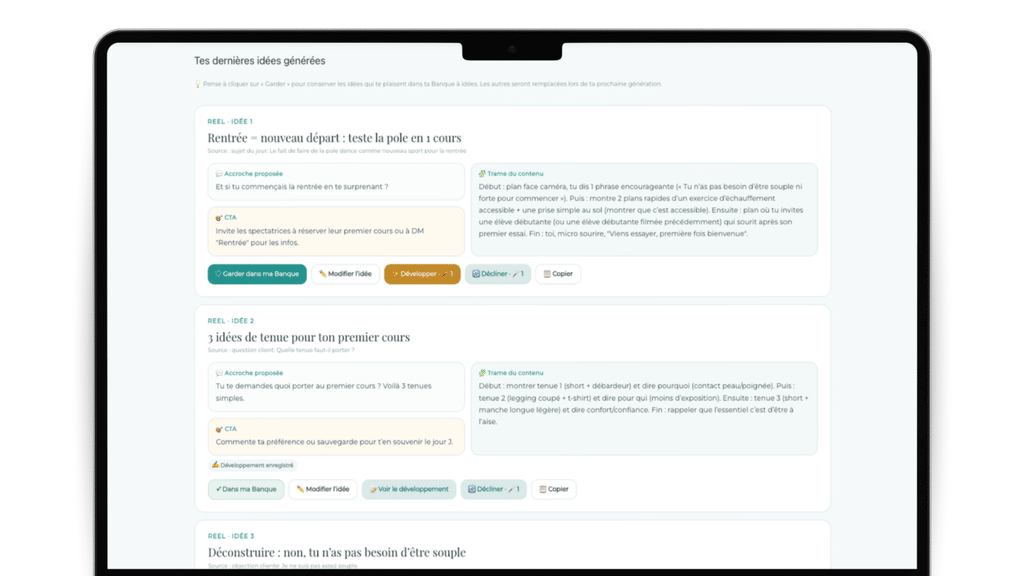Click the Dans ma Banque button on Idée 2
Viewport: 1024px width, 576px height.
[246, 489]
